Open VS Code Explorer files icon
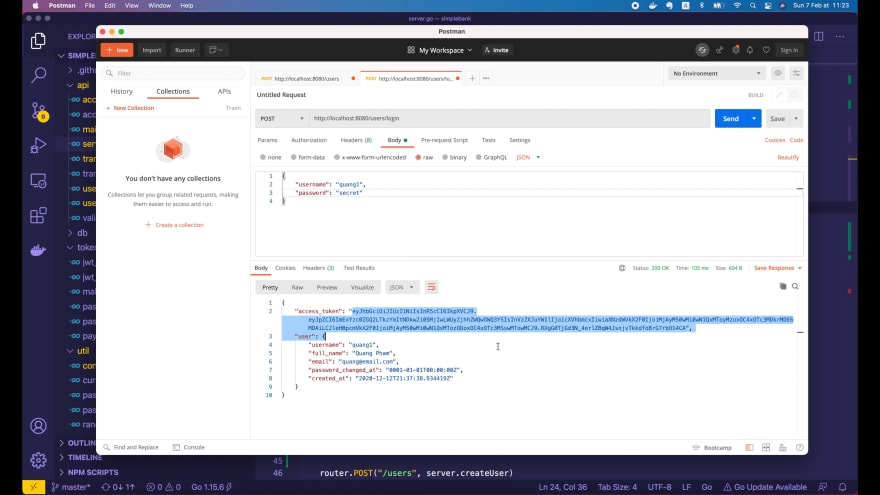 click(38, 40)
